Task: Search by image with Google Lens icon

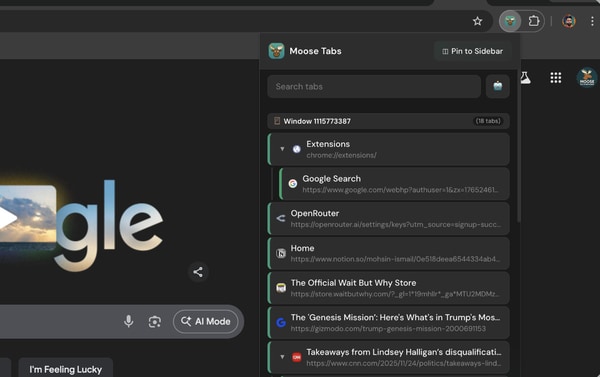Action: (155, 322)
